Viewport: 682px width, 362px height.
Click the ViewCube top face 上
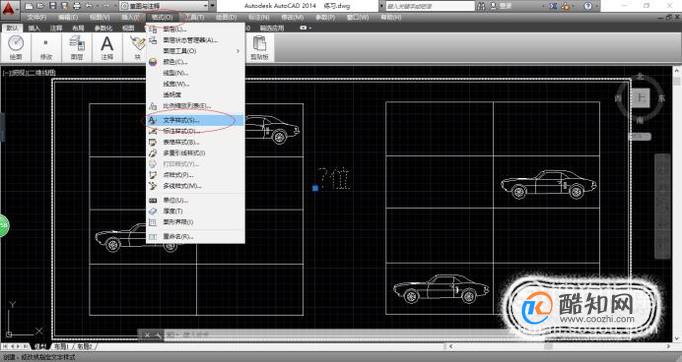[x=640, y=98]
